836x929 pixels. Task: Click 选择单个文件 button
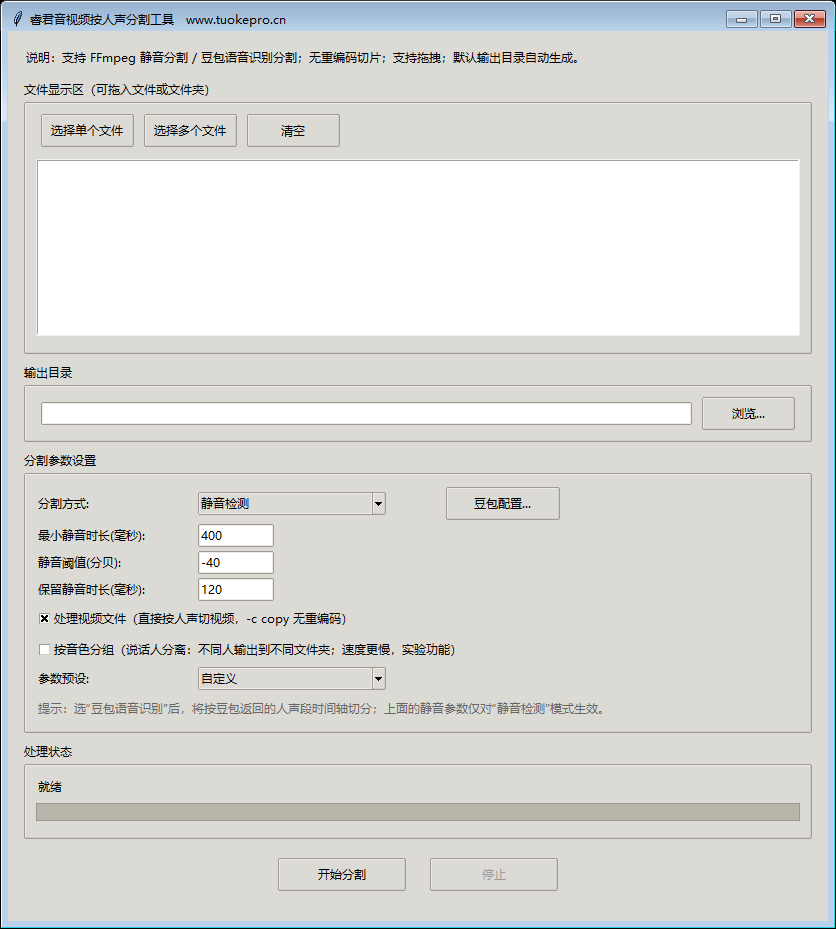[x=87, y=130]
